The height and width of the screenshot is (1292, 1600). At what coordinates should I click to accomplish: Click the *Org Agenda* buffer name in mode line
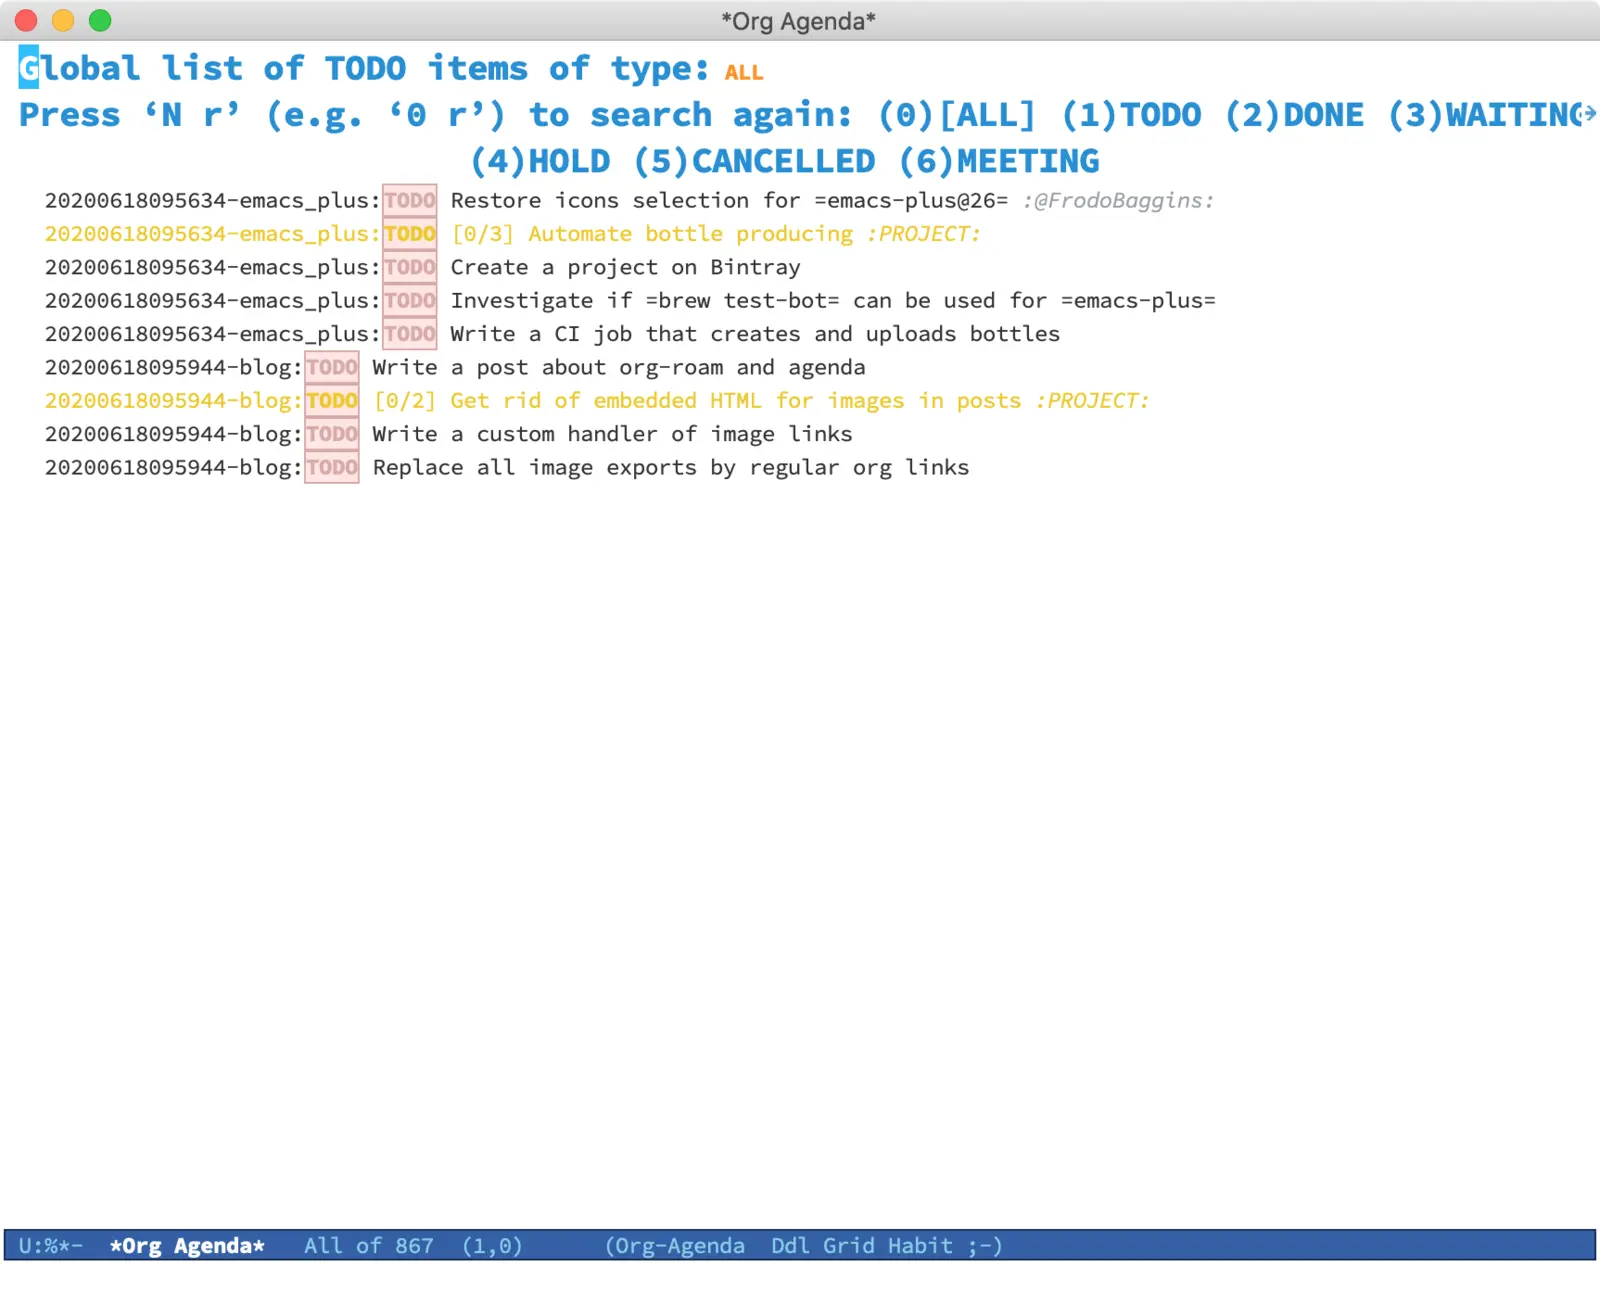tap(187, 1246)
